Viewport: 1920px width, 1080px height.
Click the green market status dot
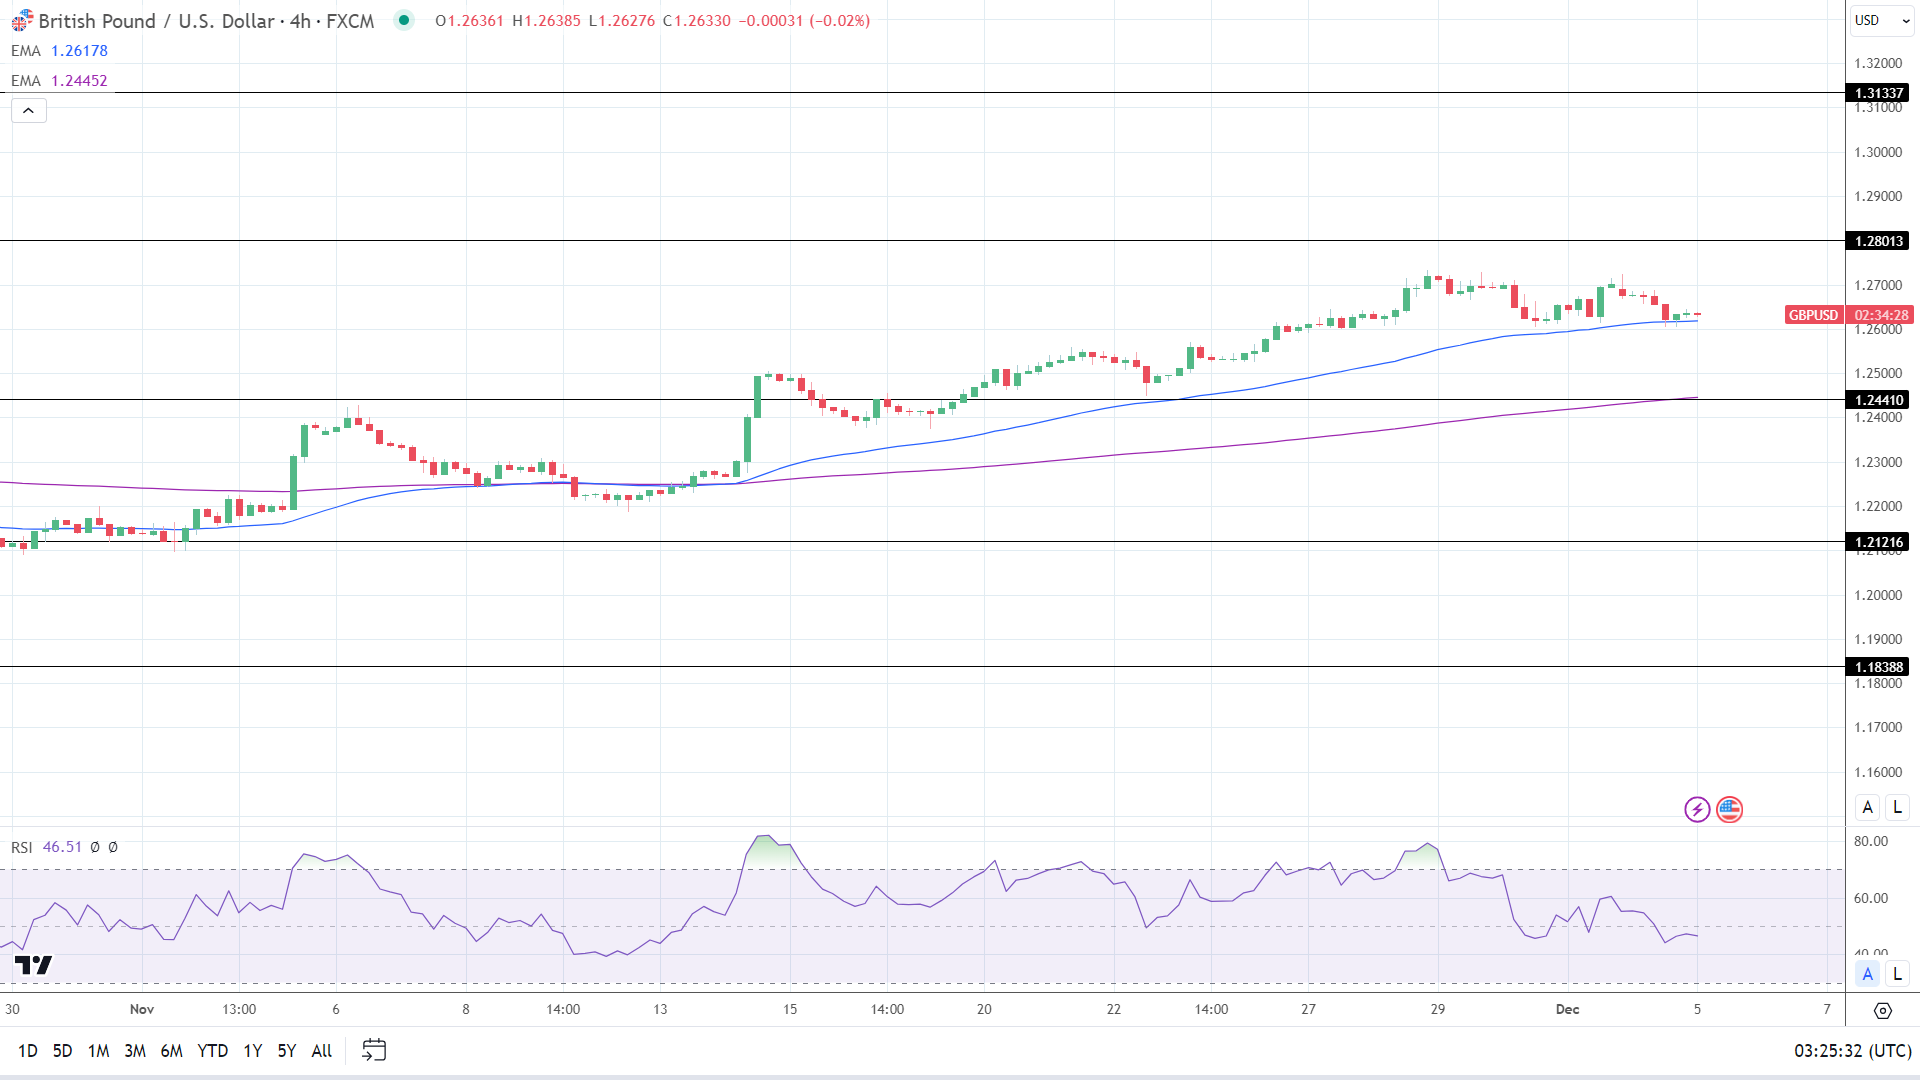[x=404, y=20]
